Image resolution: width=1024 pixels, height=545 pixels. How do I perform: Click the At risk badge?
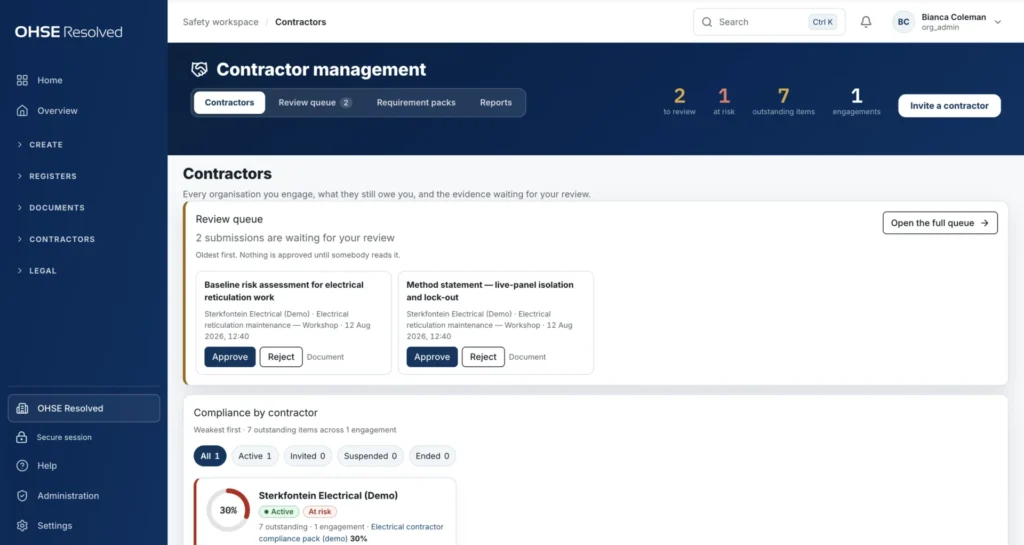(x=320, y=512)
